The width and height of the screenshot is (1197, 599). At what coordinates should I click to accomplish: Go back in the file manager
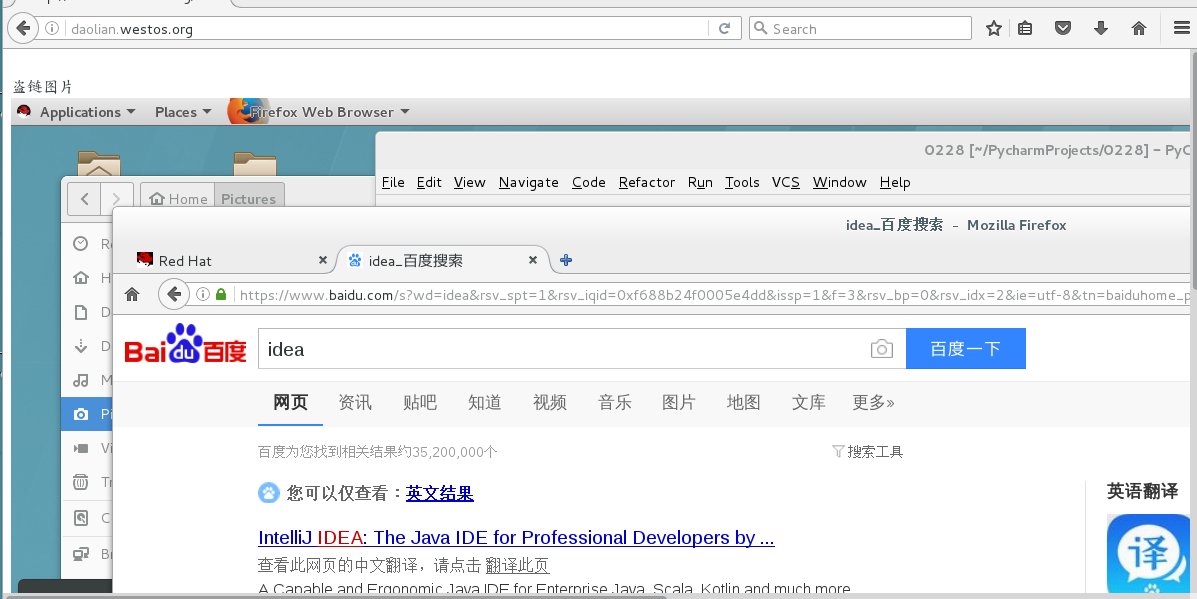click(x=84, y=199)
